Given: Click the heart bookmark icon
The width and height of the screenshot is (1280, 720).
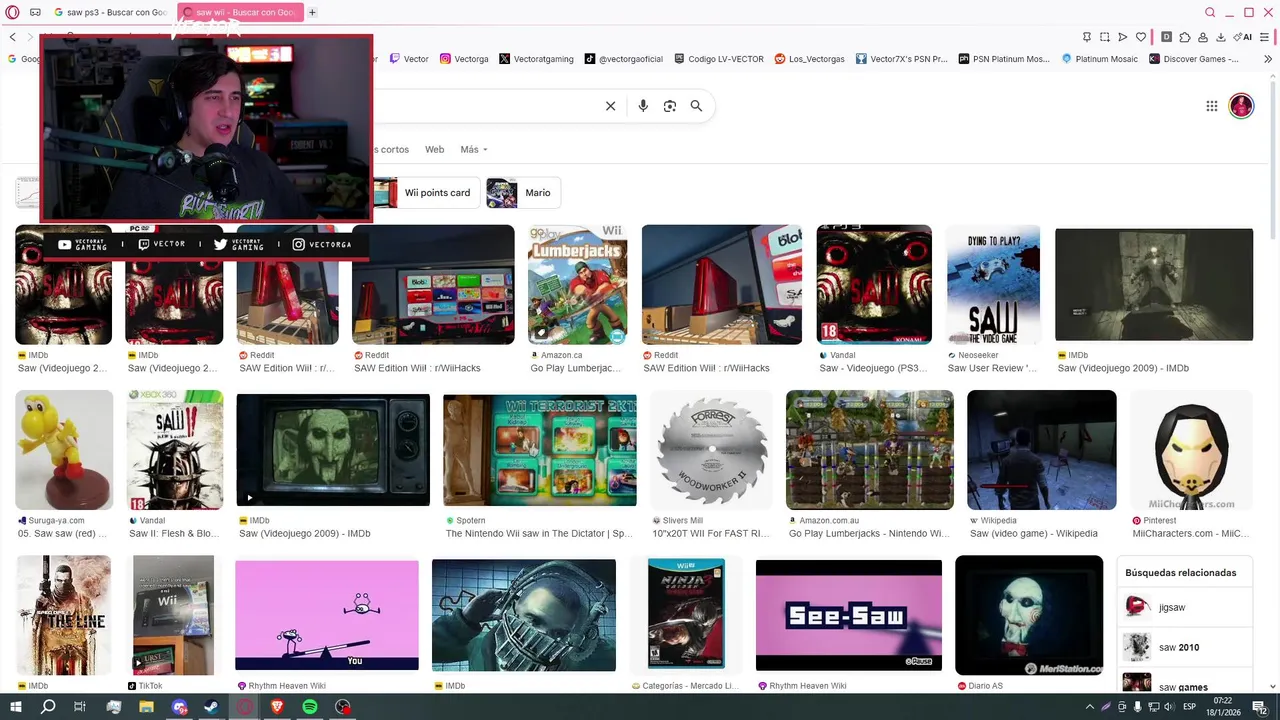Looking at the screenshot, I should [1141, 37].
